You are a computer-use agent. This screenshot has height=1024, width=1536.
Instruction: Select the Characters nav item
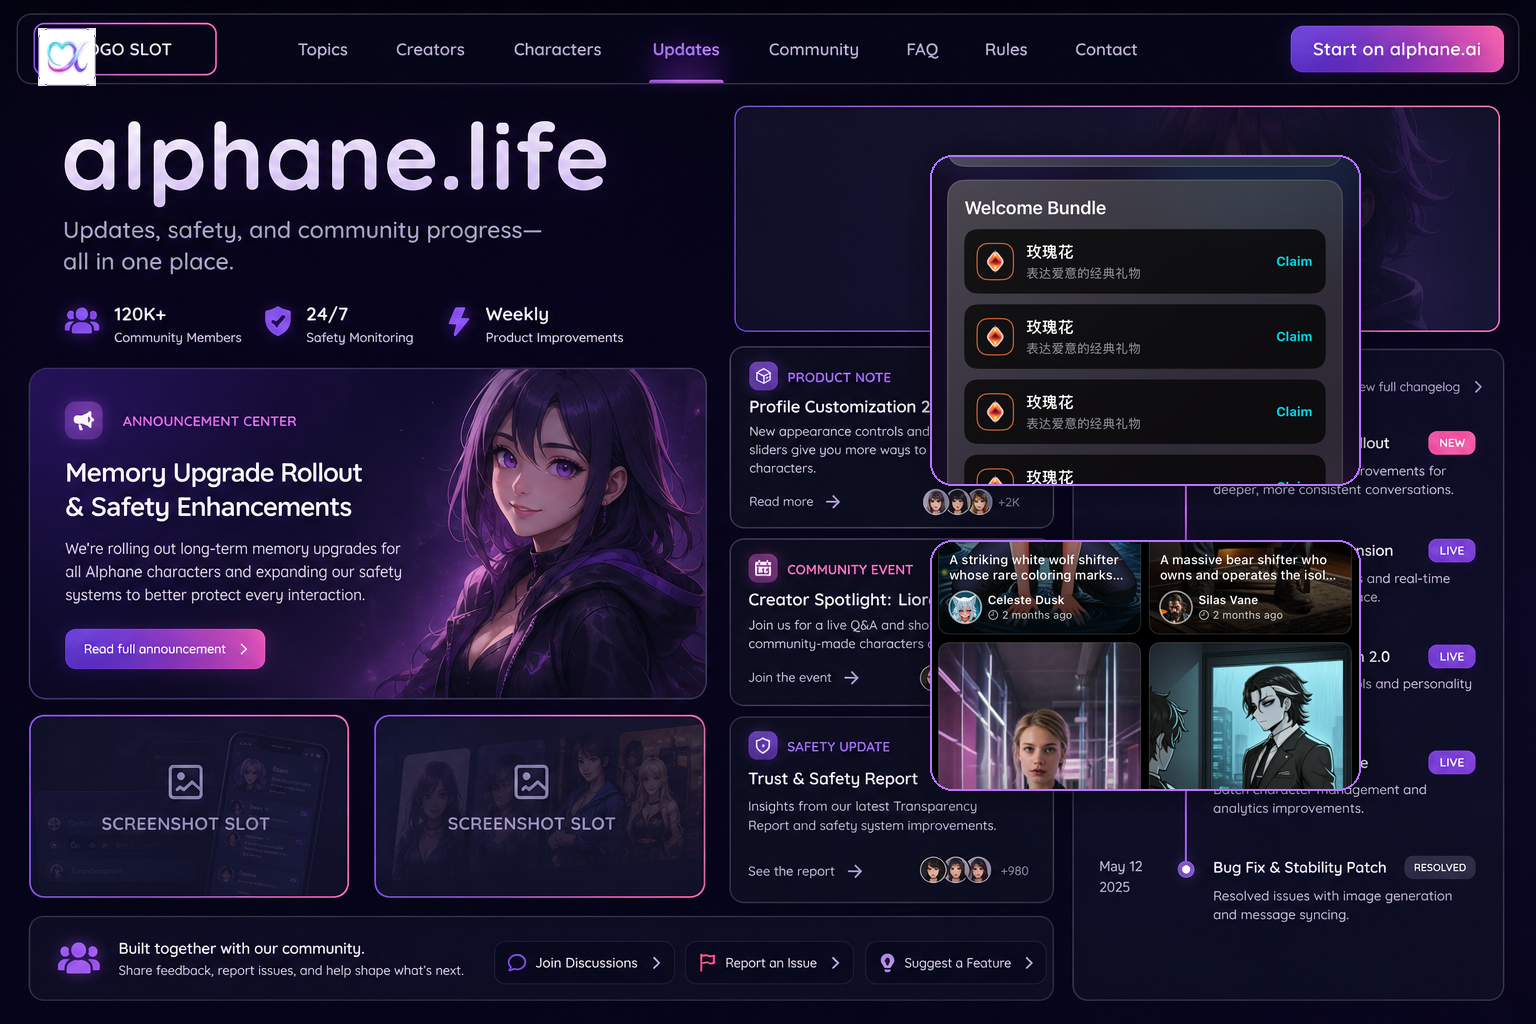click(557, 49)
